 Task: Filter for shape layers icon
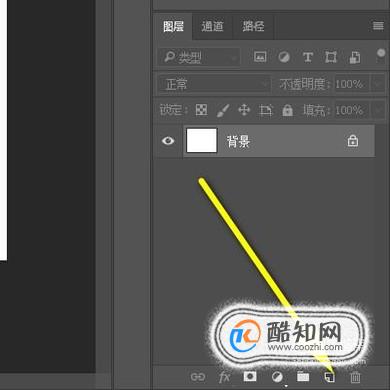point(331,57)
